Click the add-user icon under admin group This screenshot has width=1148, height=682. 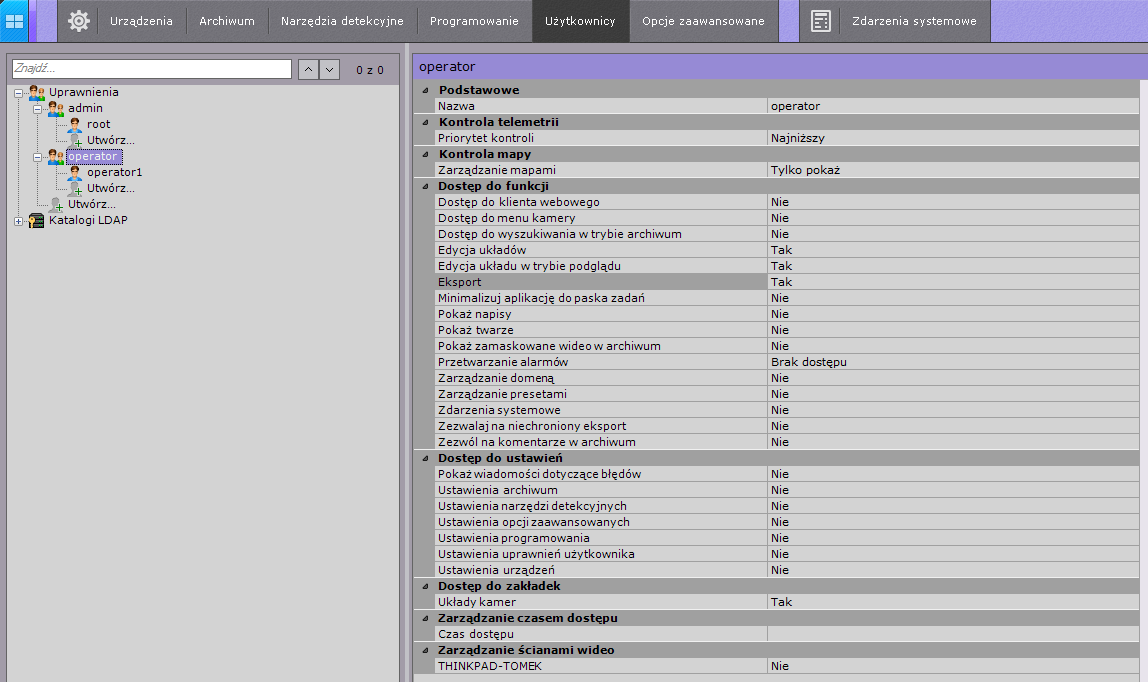(x=75, y=140)
